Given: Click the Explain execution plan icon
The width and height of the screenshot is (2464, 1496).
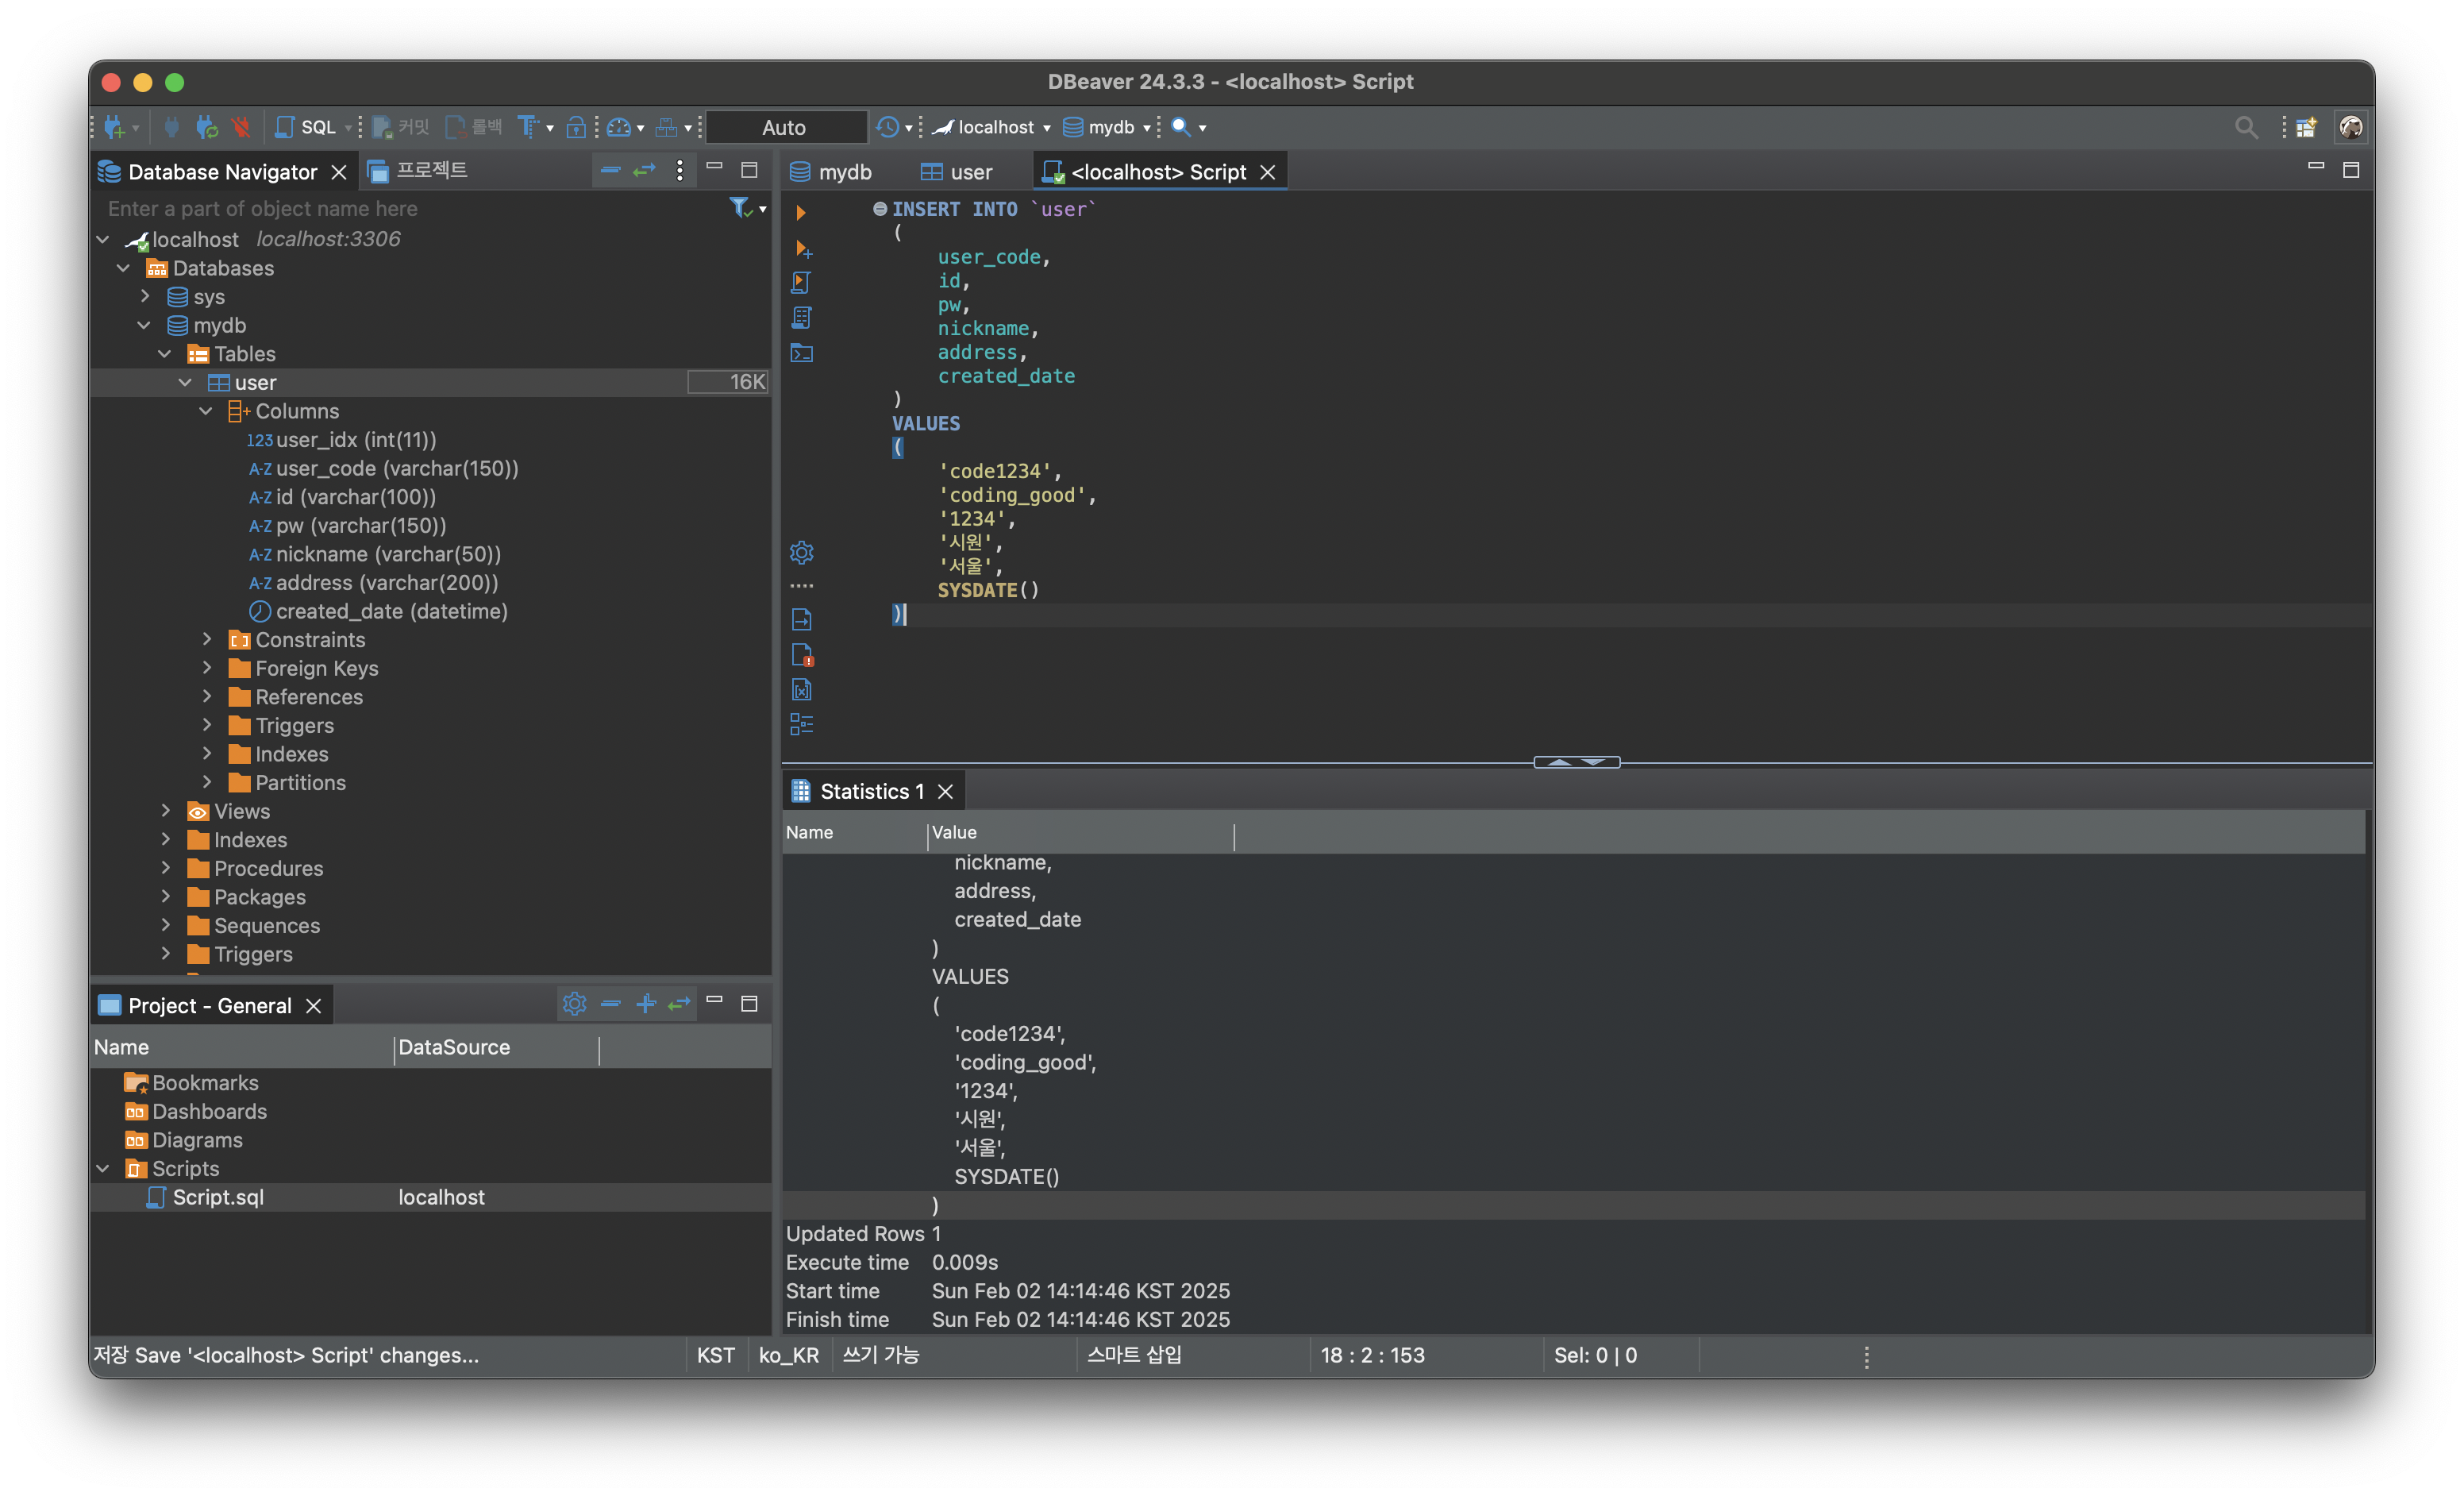Looking at the screenshot, I should [801, 317].
